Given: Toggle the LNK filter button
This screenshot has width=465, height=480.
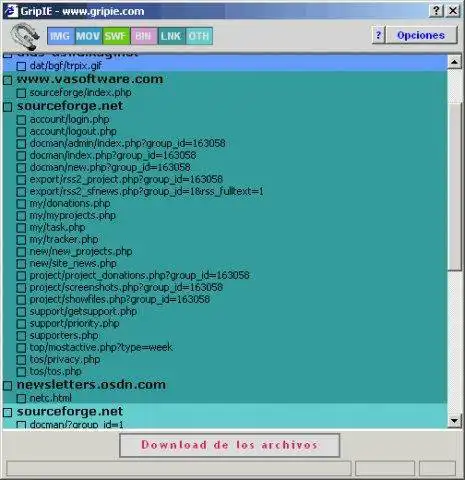Looking at the screenshot, I should [171, 36].
